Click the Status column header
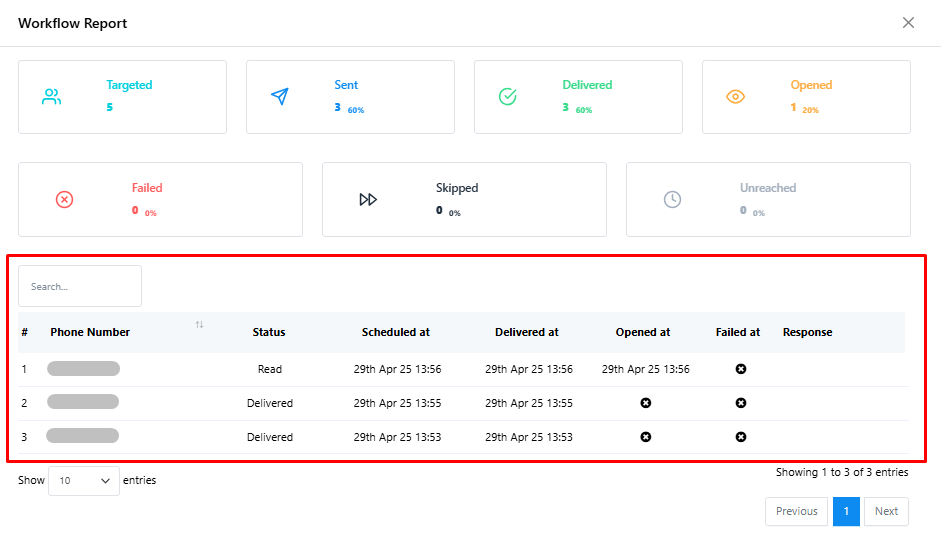The height and width of the screenshot is (550, 941). point(269,332)
